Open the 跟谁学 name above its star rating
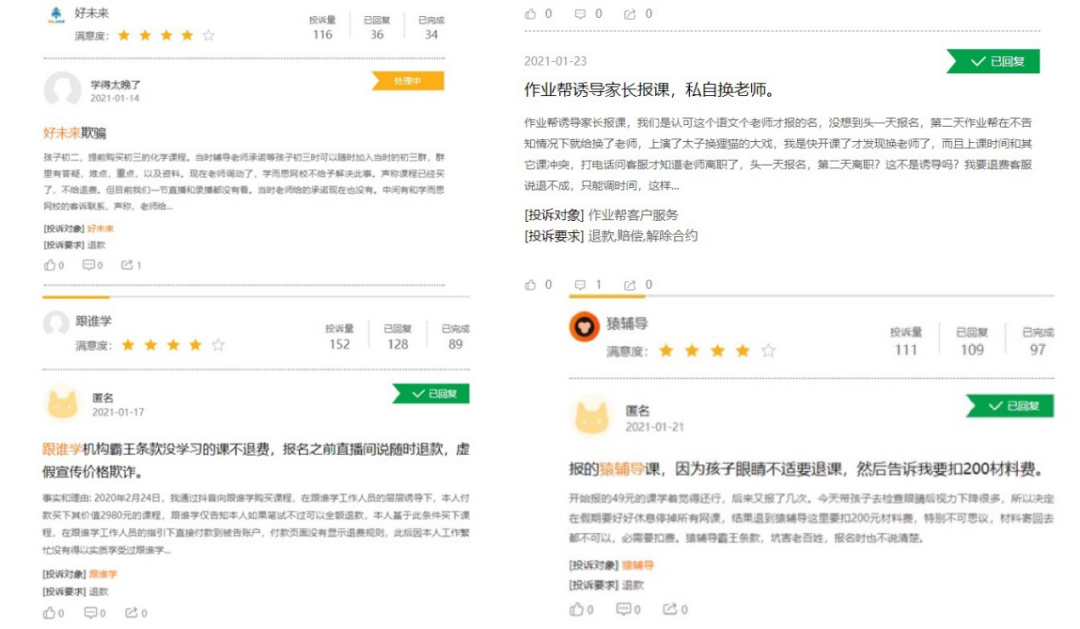 [x=94, y=321]
